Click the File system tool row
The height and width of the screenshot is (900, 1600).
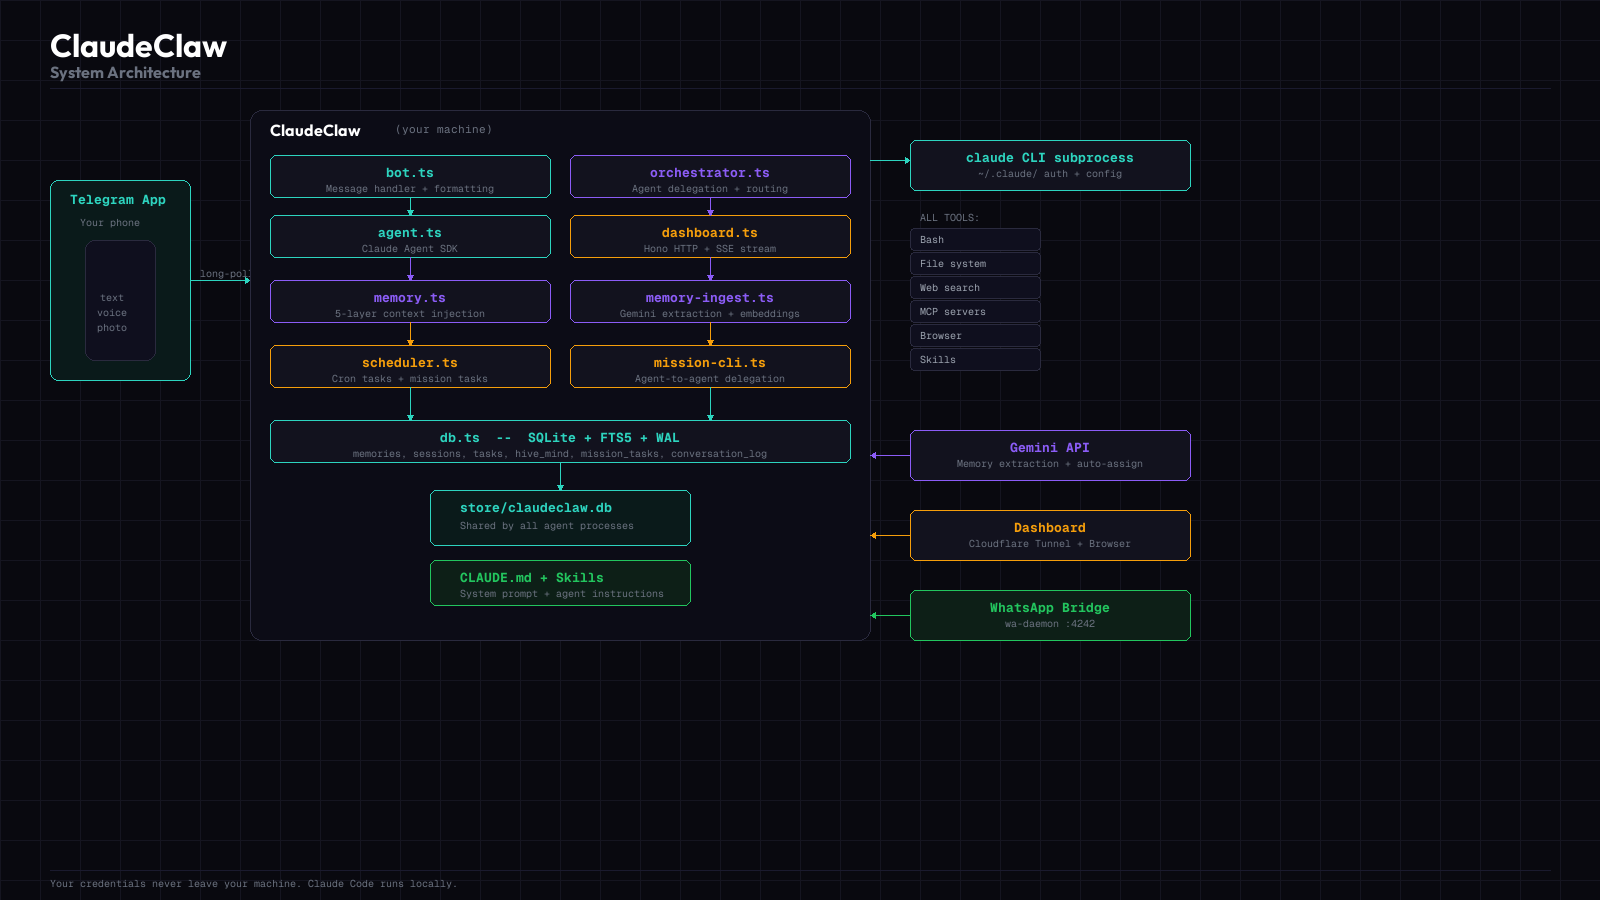tap(975, 264)
